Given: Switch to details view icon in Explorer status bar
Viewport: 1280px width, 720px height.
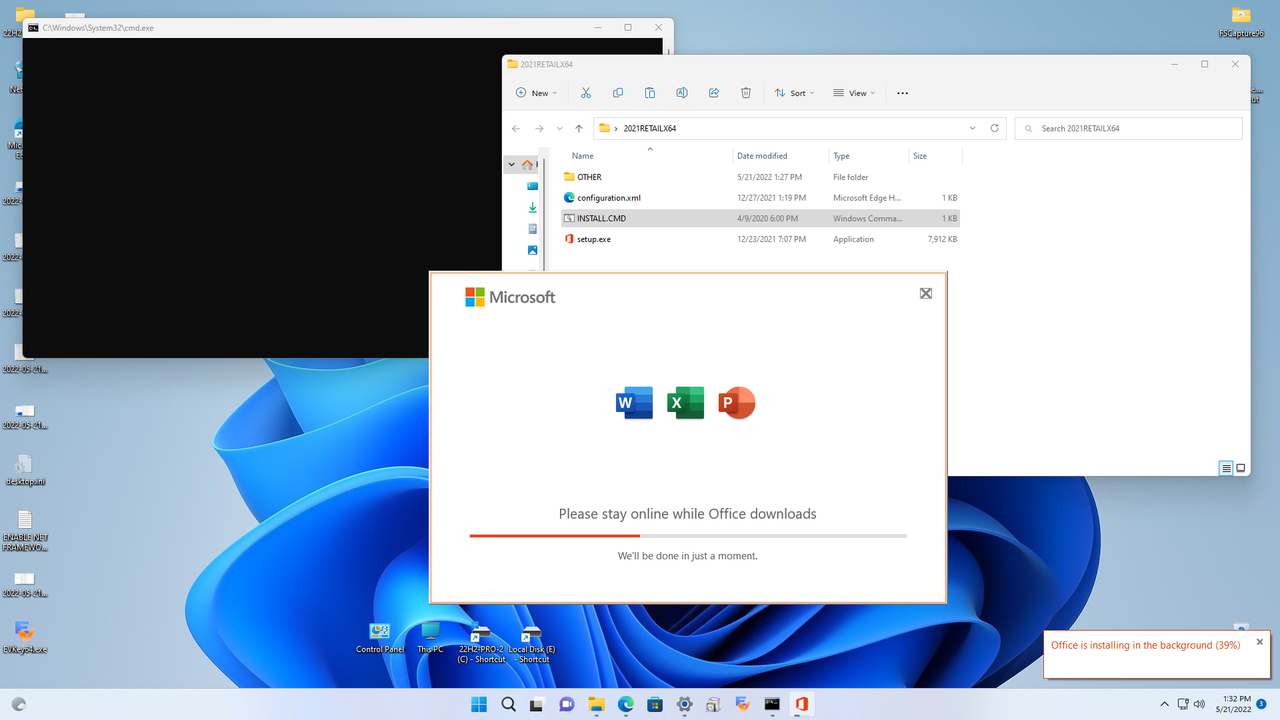Looking at the screenshot, I should pyautogui.click(x=1226, y=468).
